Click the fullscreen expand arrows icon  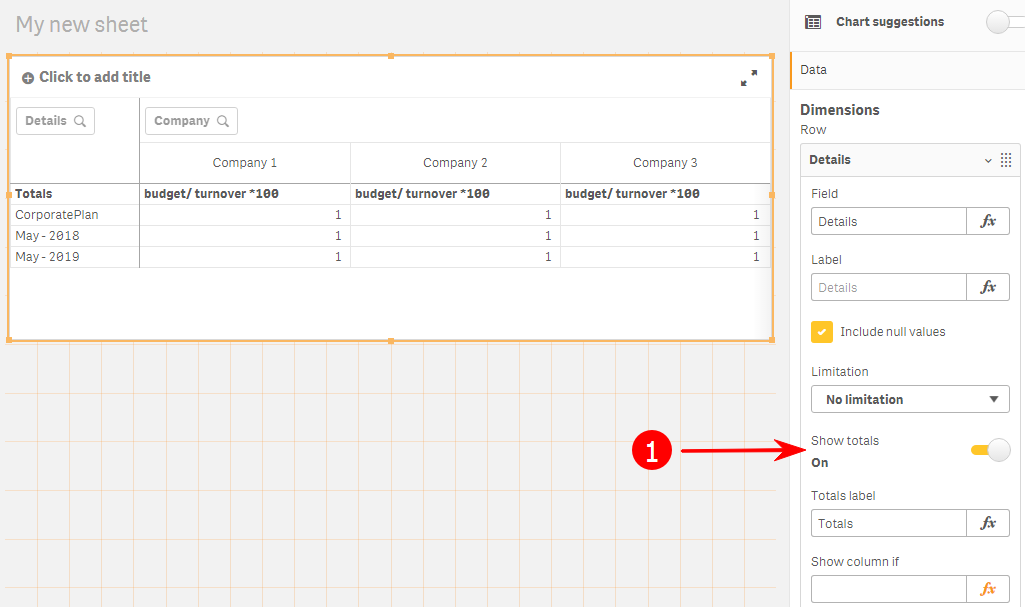(x=748, y=78)
